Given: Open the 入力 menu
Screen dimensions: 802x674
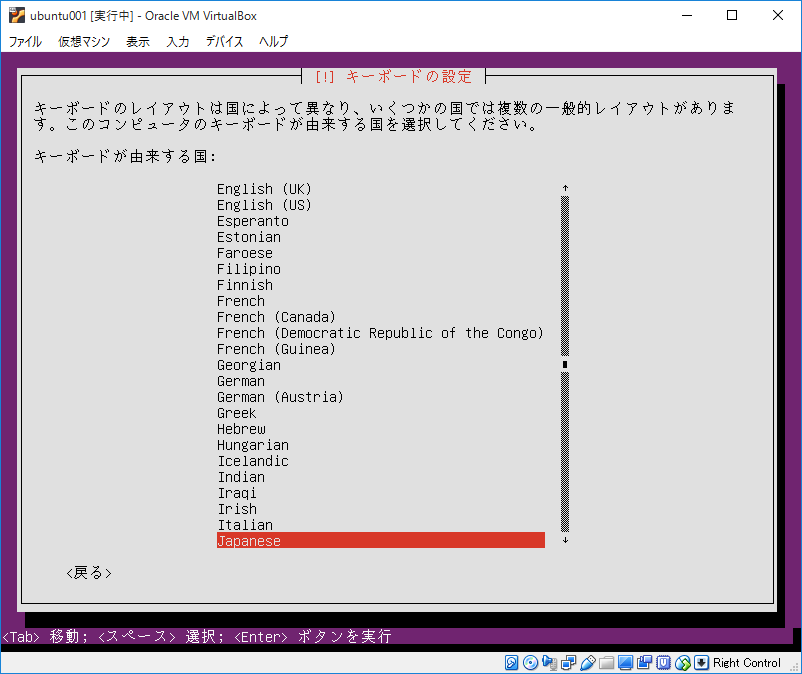Looking at the screenshot, I should coord(178,41).
